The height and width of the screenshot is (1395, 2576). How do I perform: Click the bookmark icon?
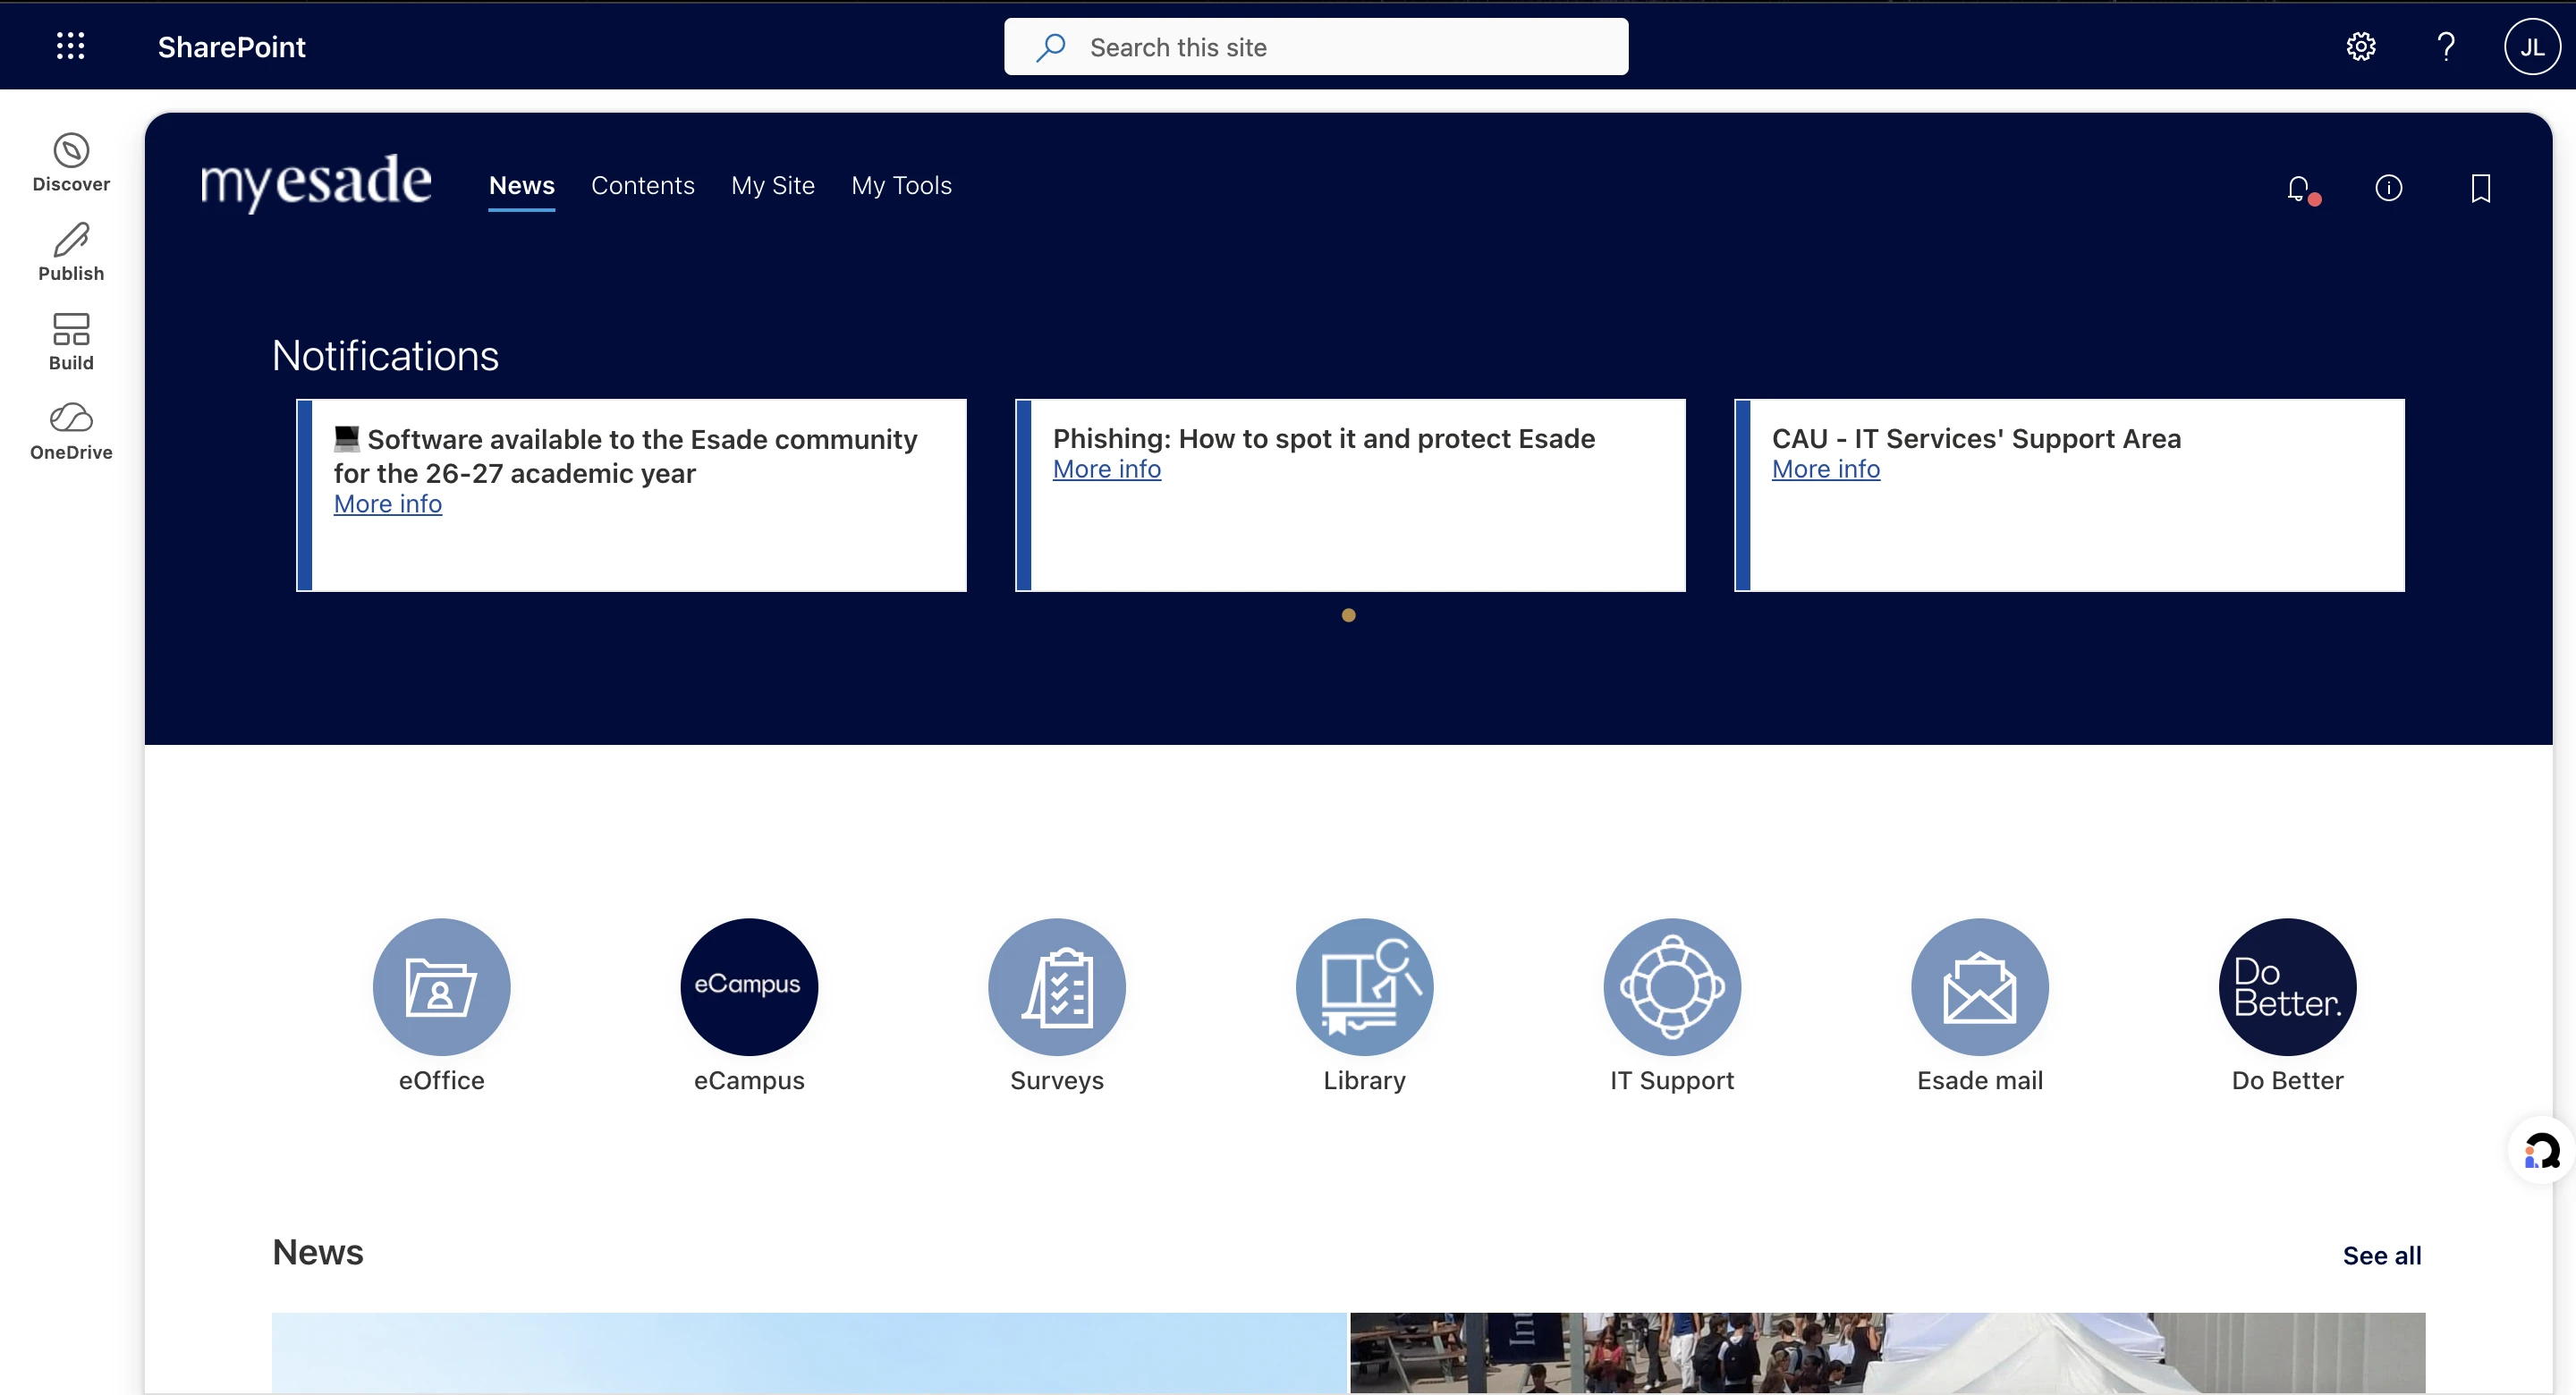(2480, 188)
